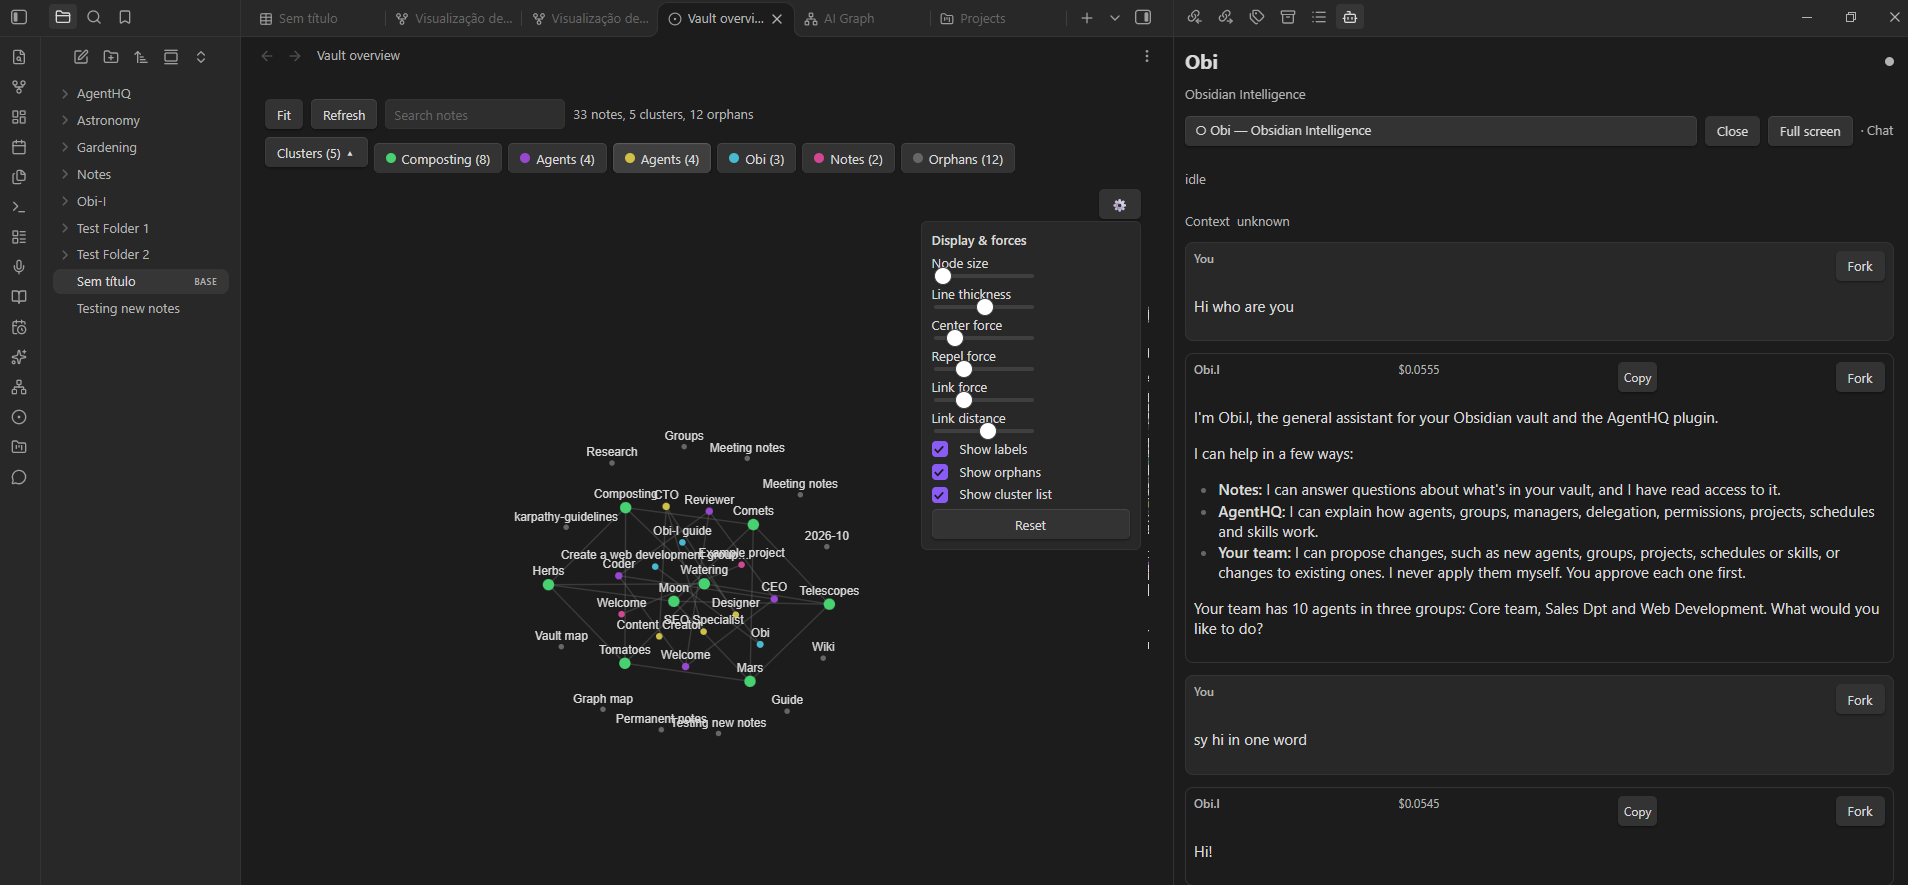
Task: Click the Reset button in Display & forces
Action: [1030, 525]
